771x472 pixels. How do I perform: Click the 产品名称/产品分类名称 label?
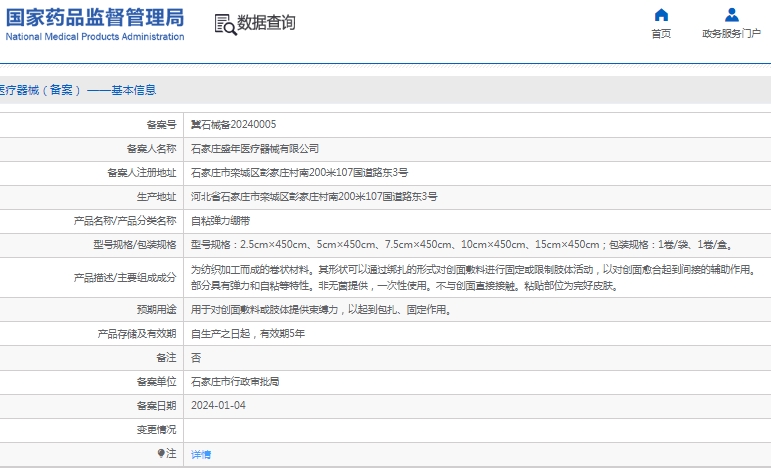pyautogui.click(x=125, y=221)
